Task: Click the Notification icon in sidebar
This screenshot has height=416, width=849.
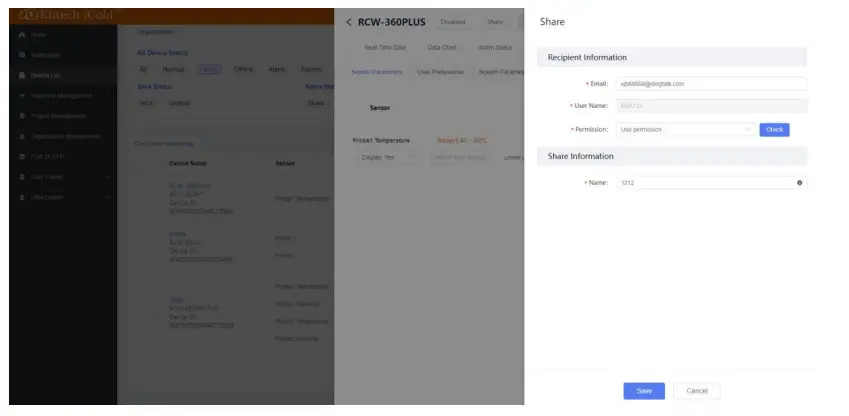Action: (22, 55)
